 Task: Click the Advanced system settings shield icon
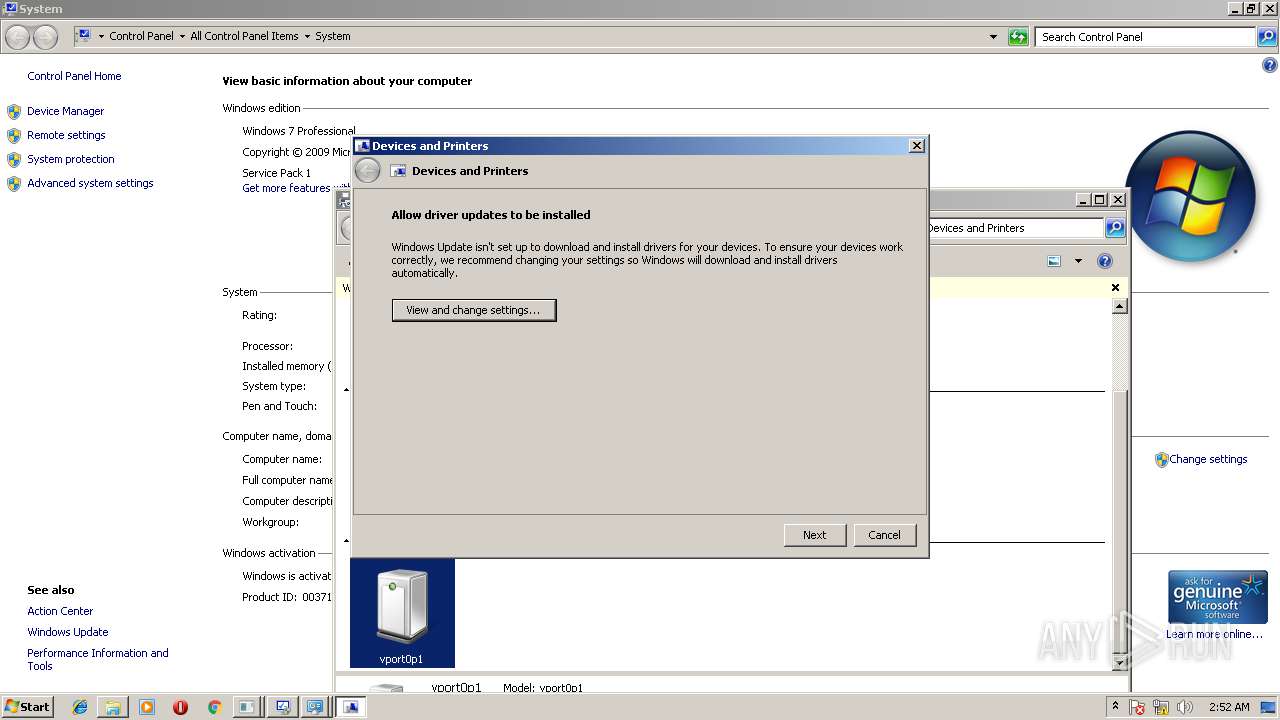(14, 183)
